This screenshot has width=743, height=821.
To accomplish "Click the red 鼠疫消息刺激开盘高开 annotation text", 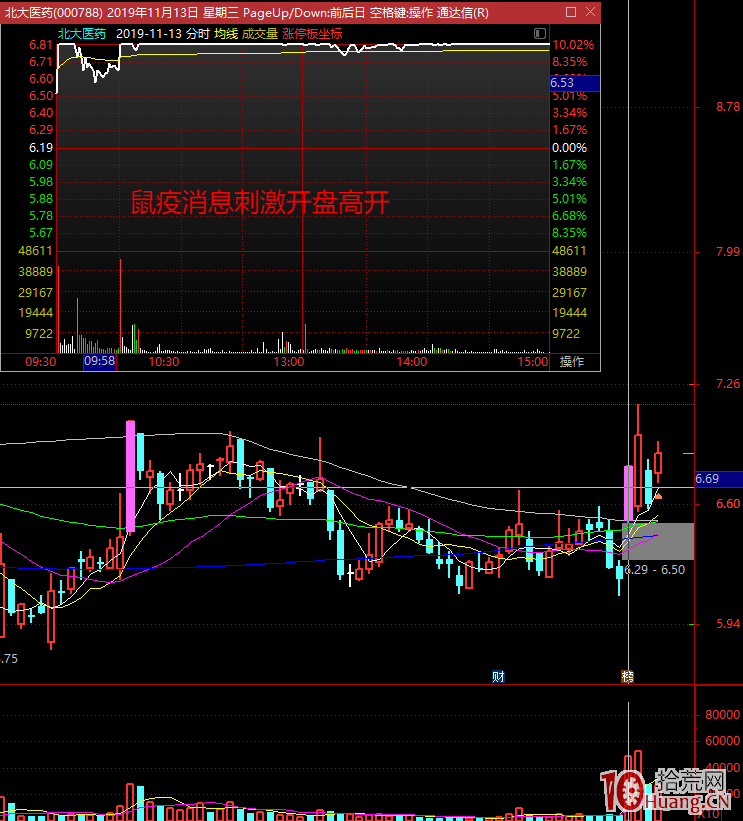I will [x=260, y=202].
